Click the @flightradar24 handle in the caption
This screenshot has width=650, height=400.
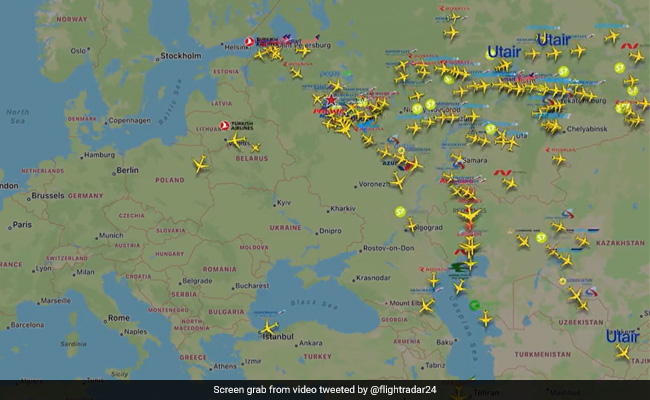403,390
